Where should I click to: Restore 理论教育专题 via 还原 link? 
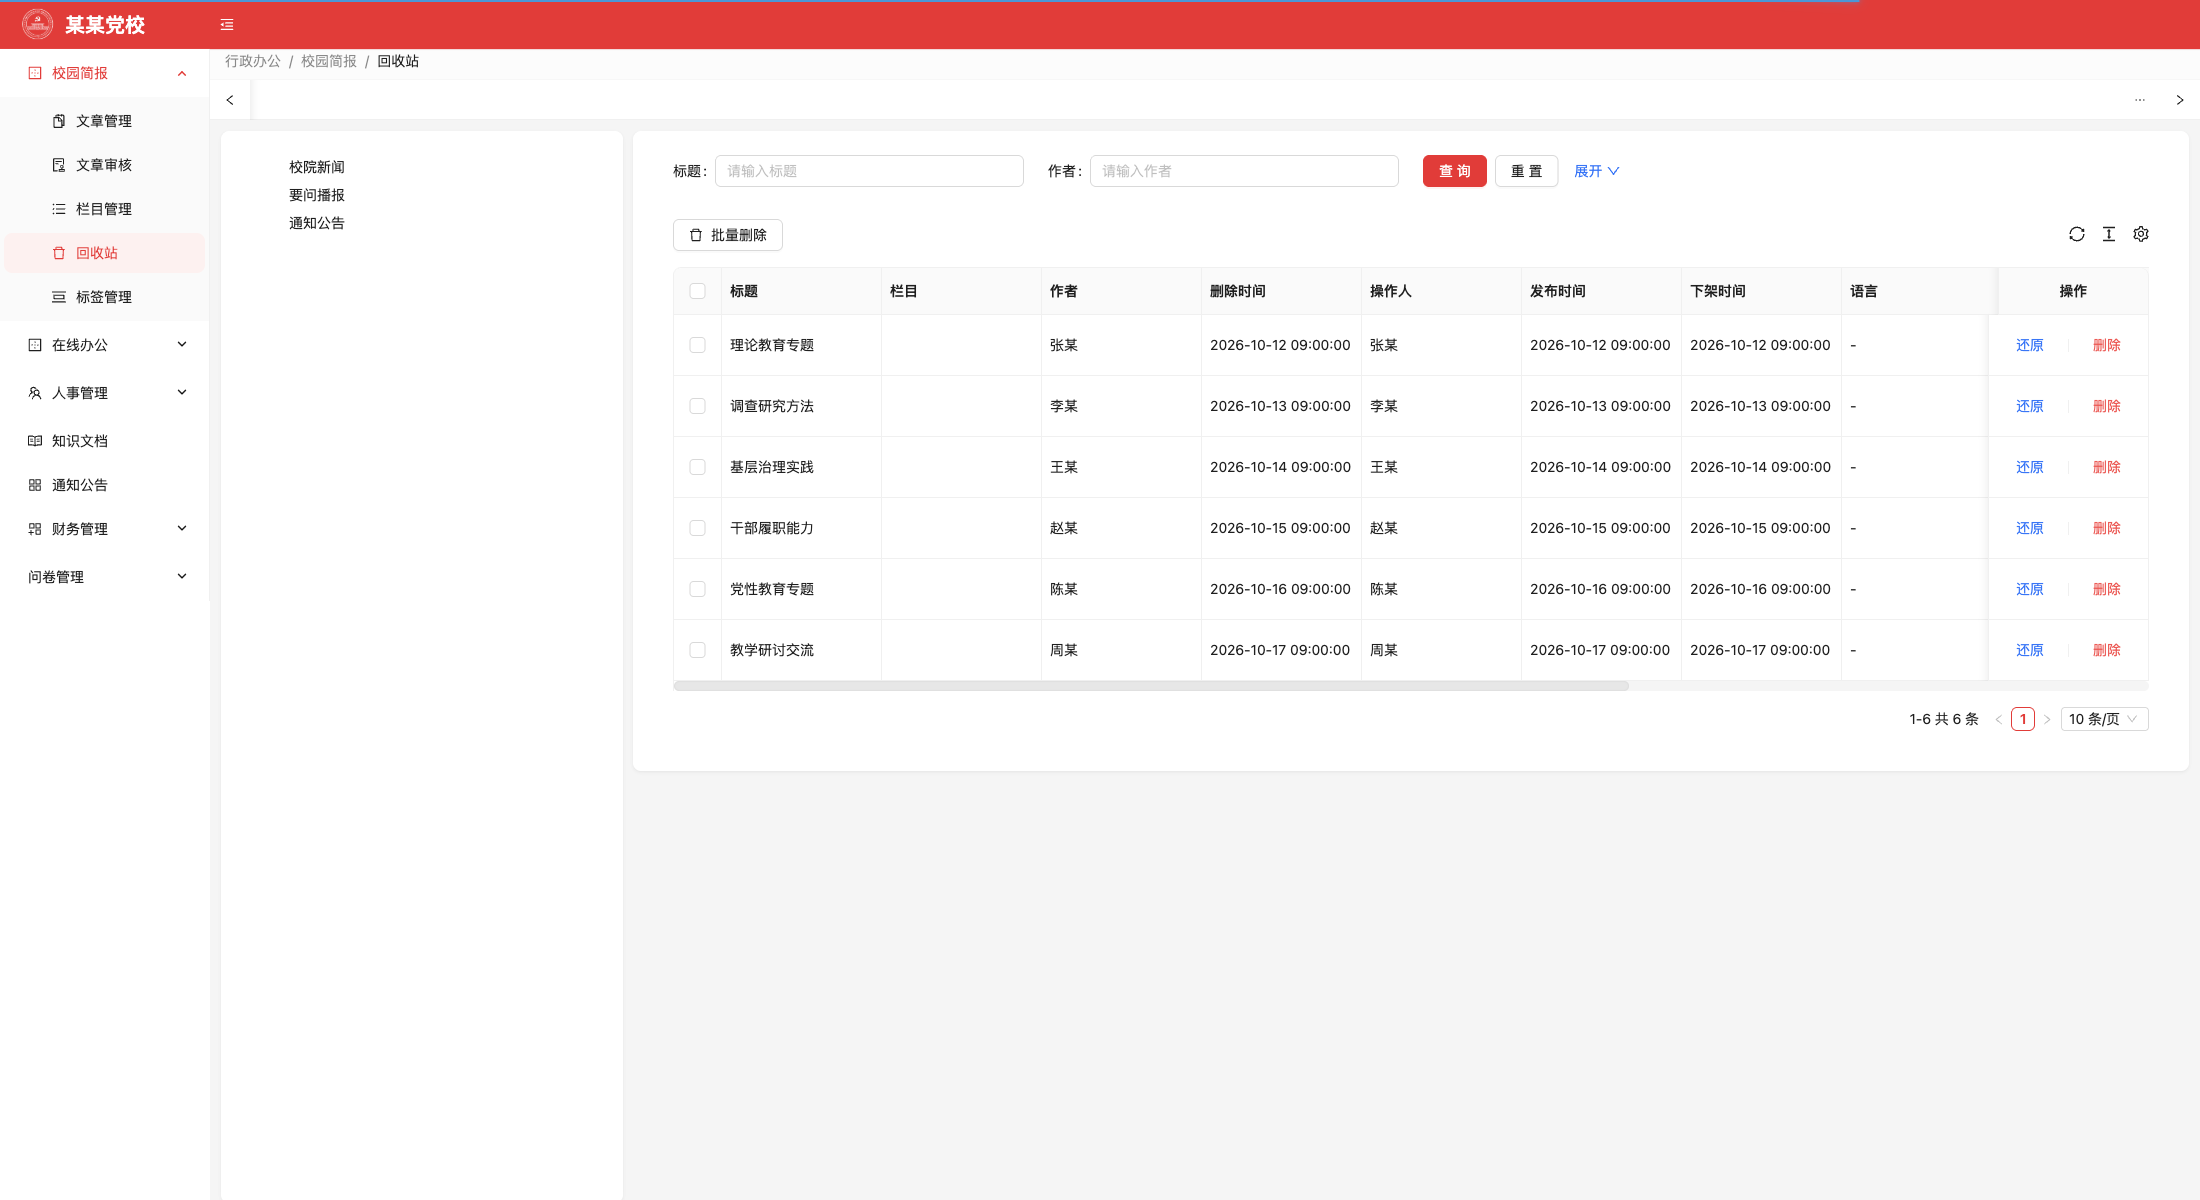coord(2029,345)
